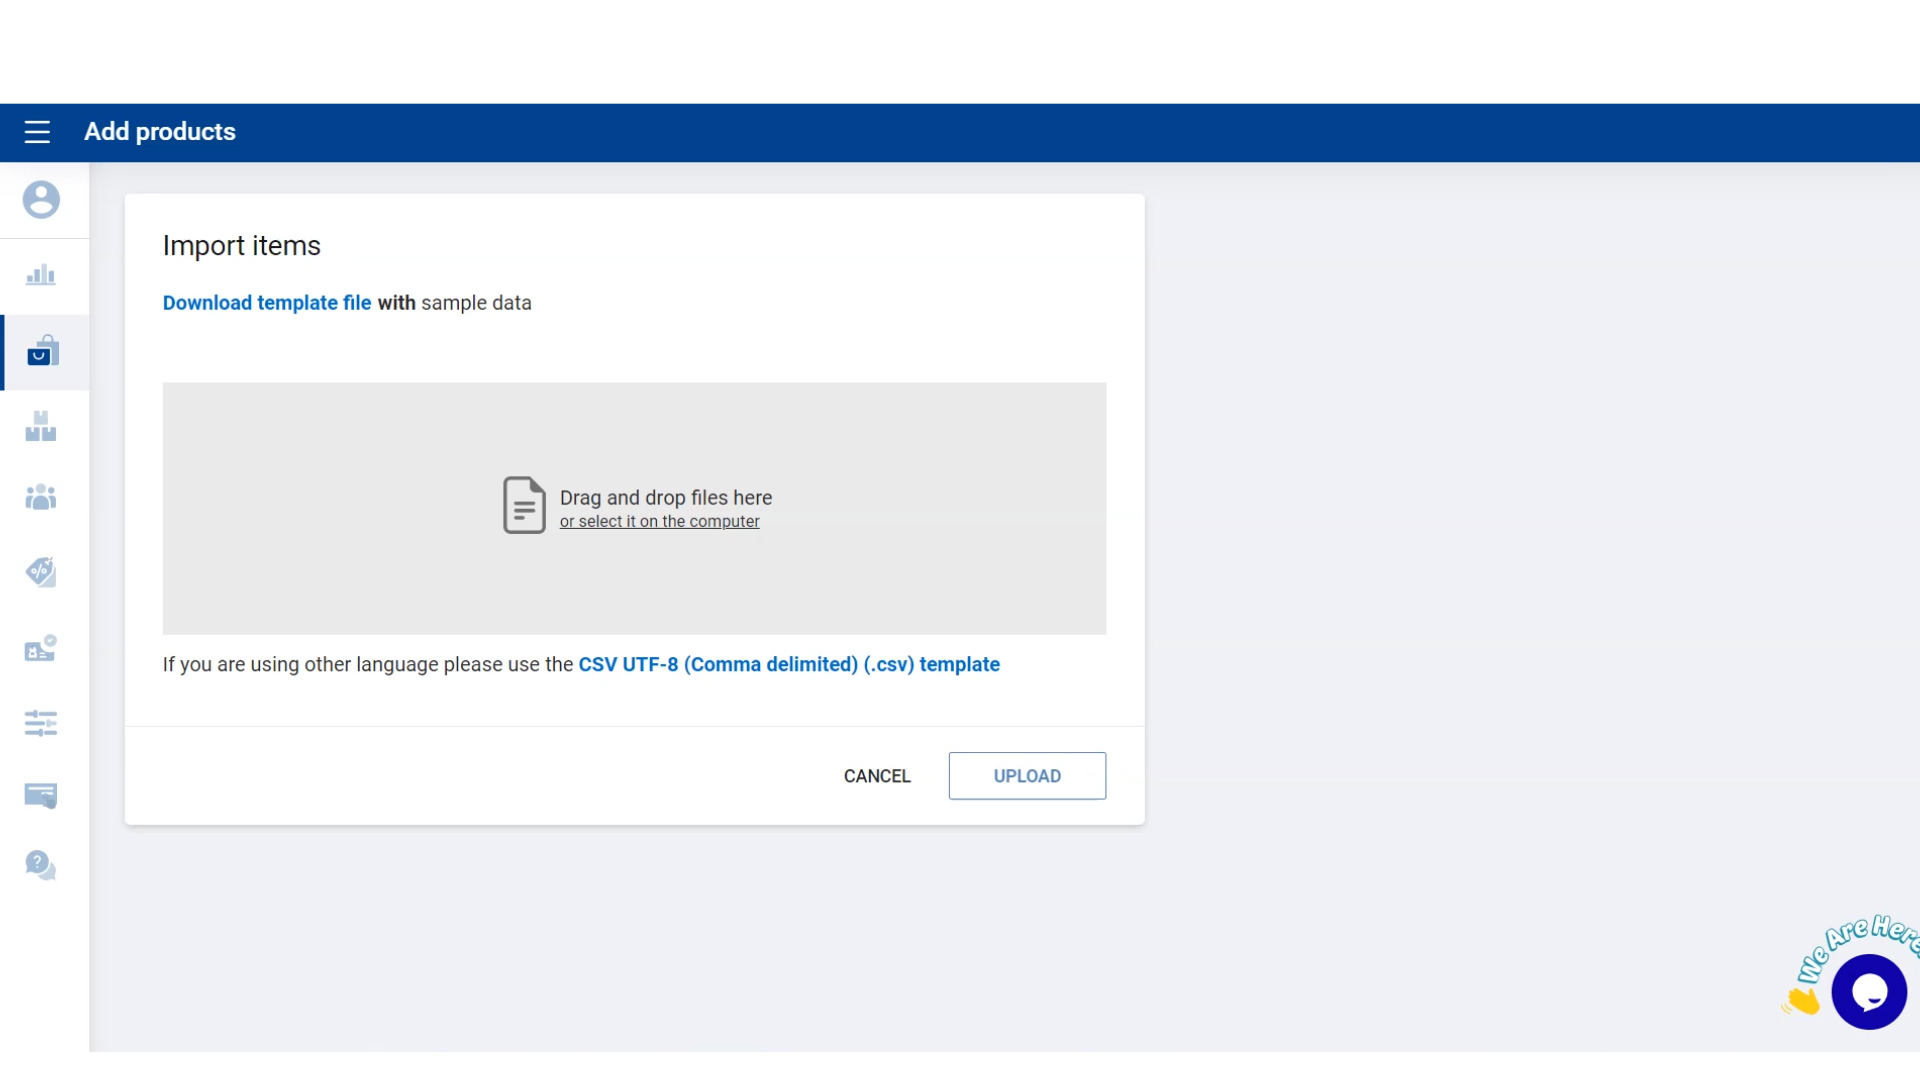Image resolution: width=1920 pixels, height=1080 pixels.
Task: Open the people group customers icon
Action: pos(41,497)
